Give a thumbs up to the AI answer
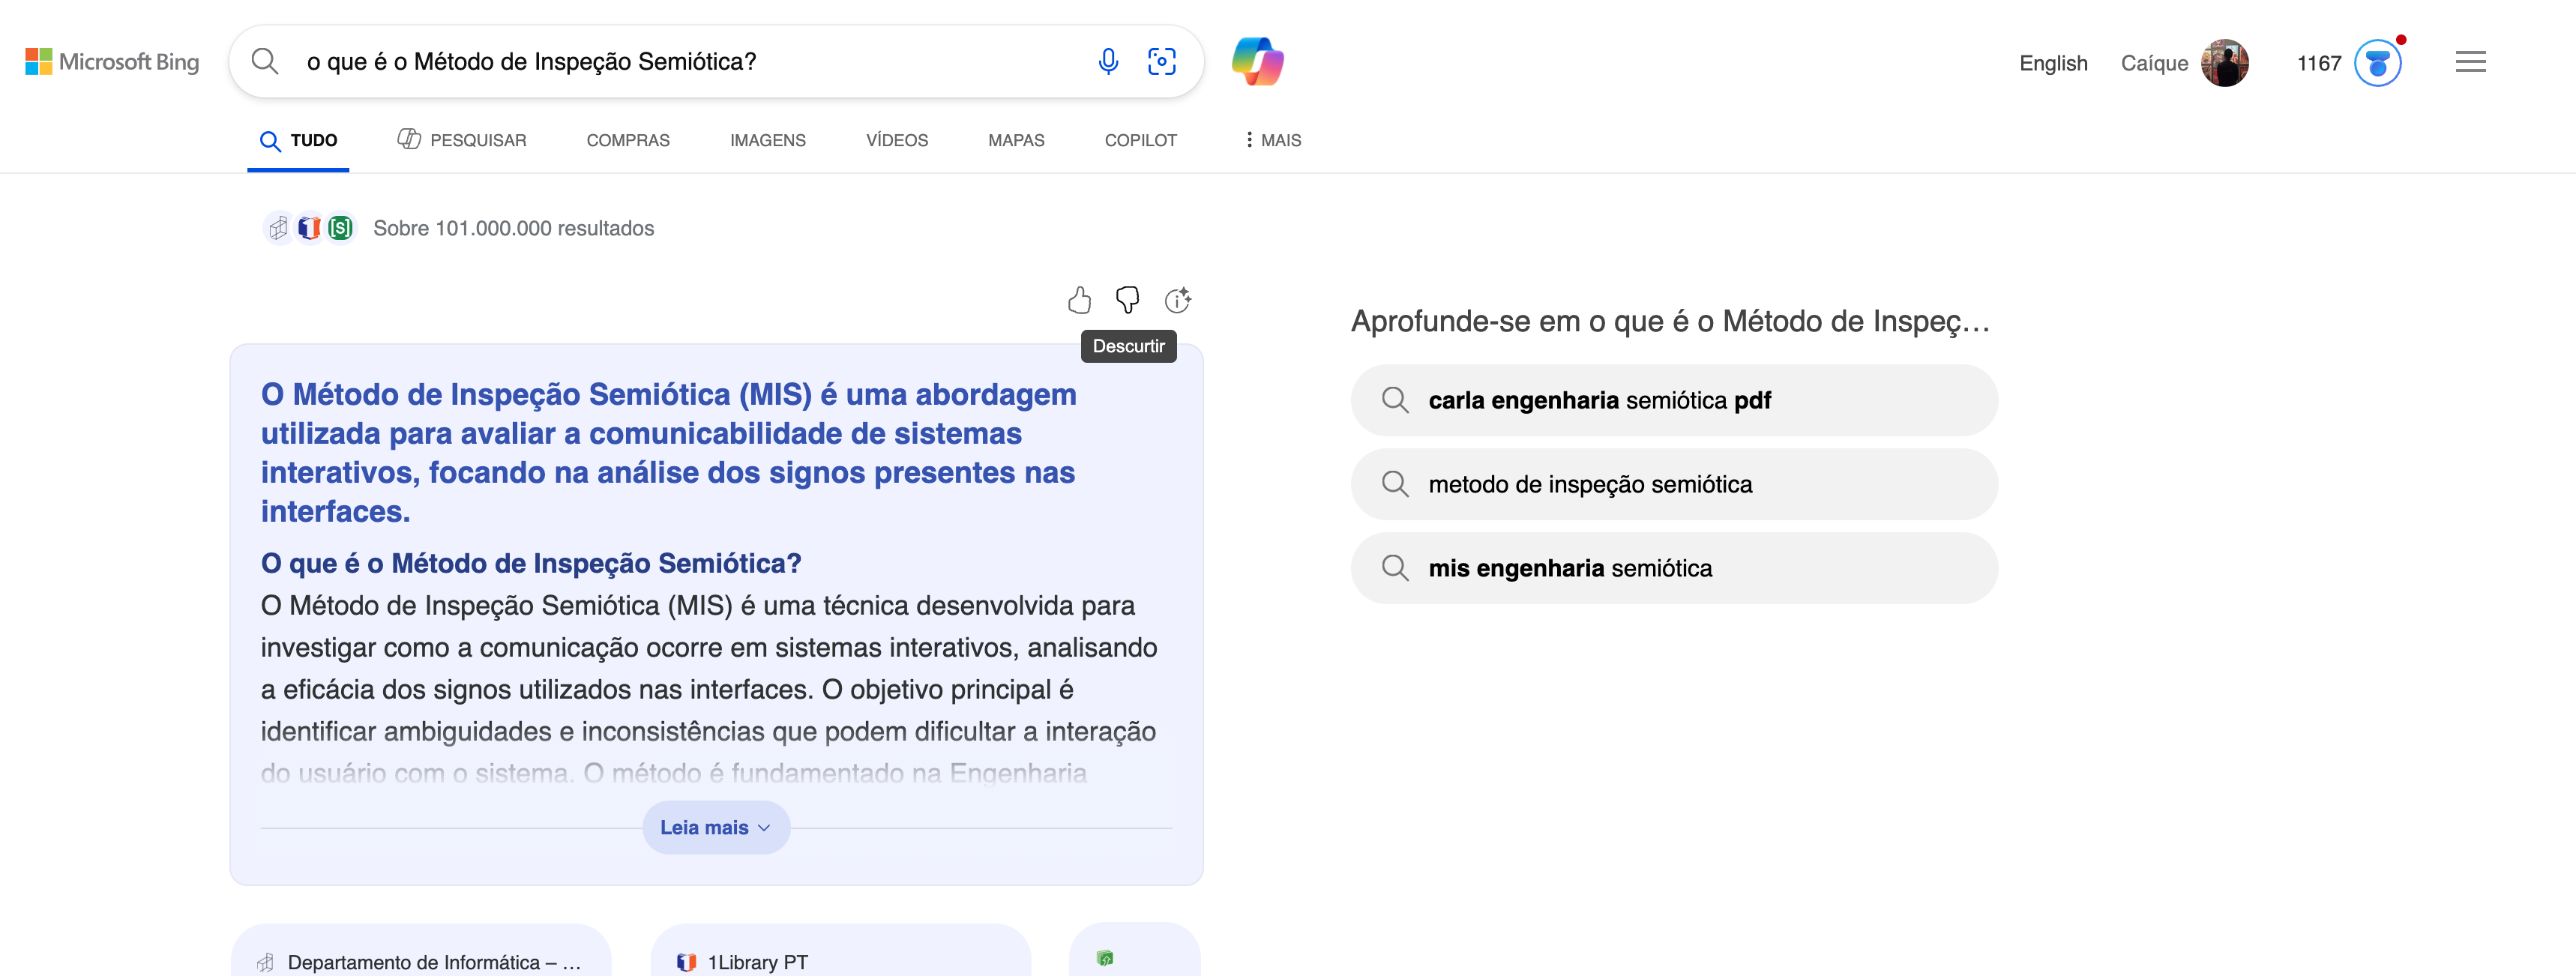This screenshot has height=976, width=2576. (1080, 298)
